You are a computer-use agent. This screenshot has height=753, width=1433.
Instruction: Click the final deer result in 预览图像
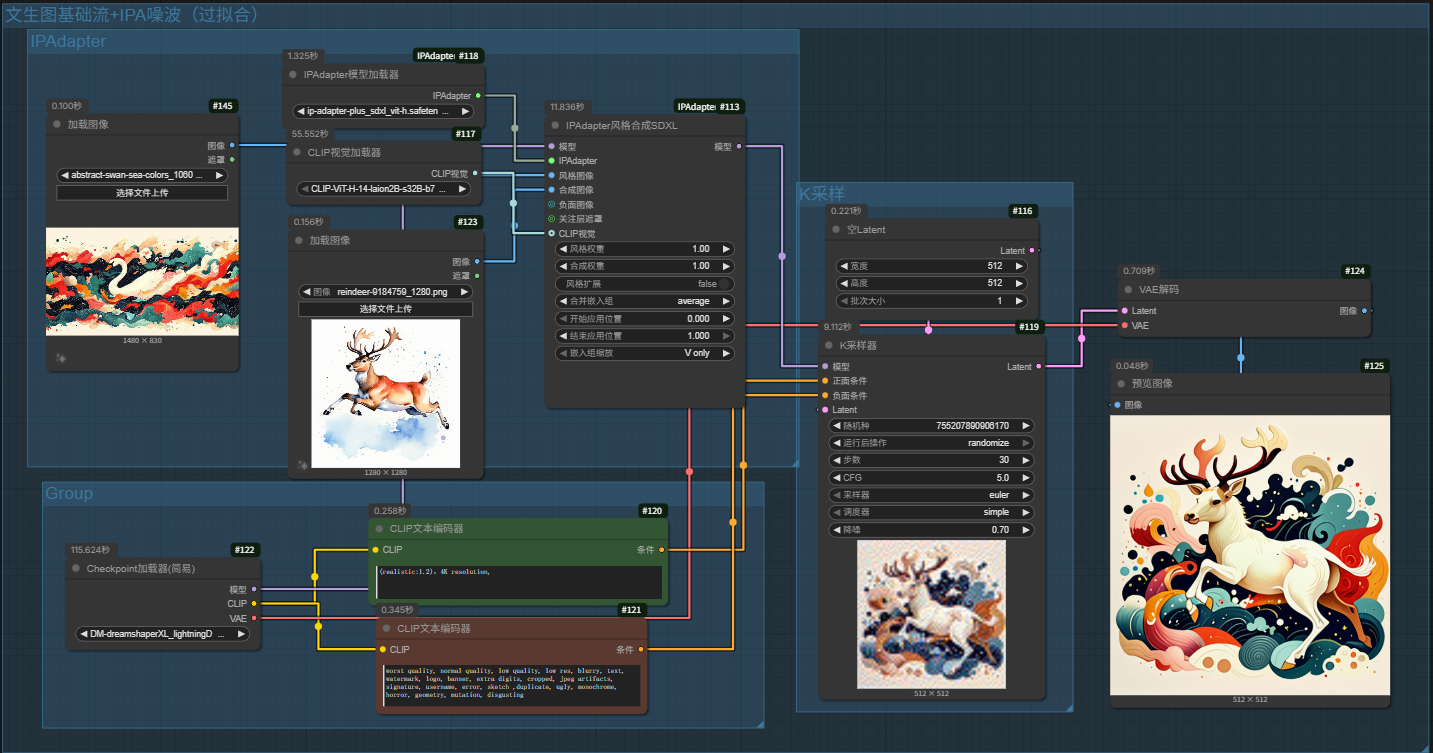1250,555
